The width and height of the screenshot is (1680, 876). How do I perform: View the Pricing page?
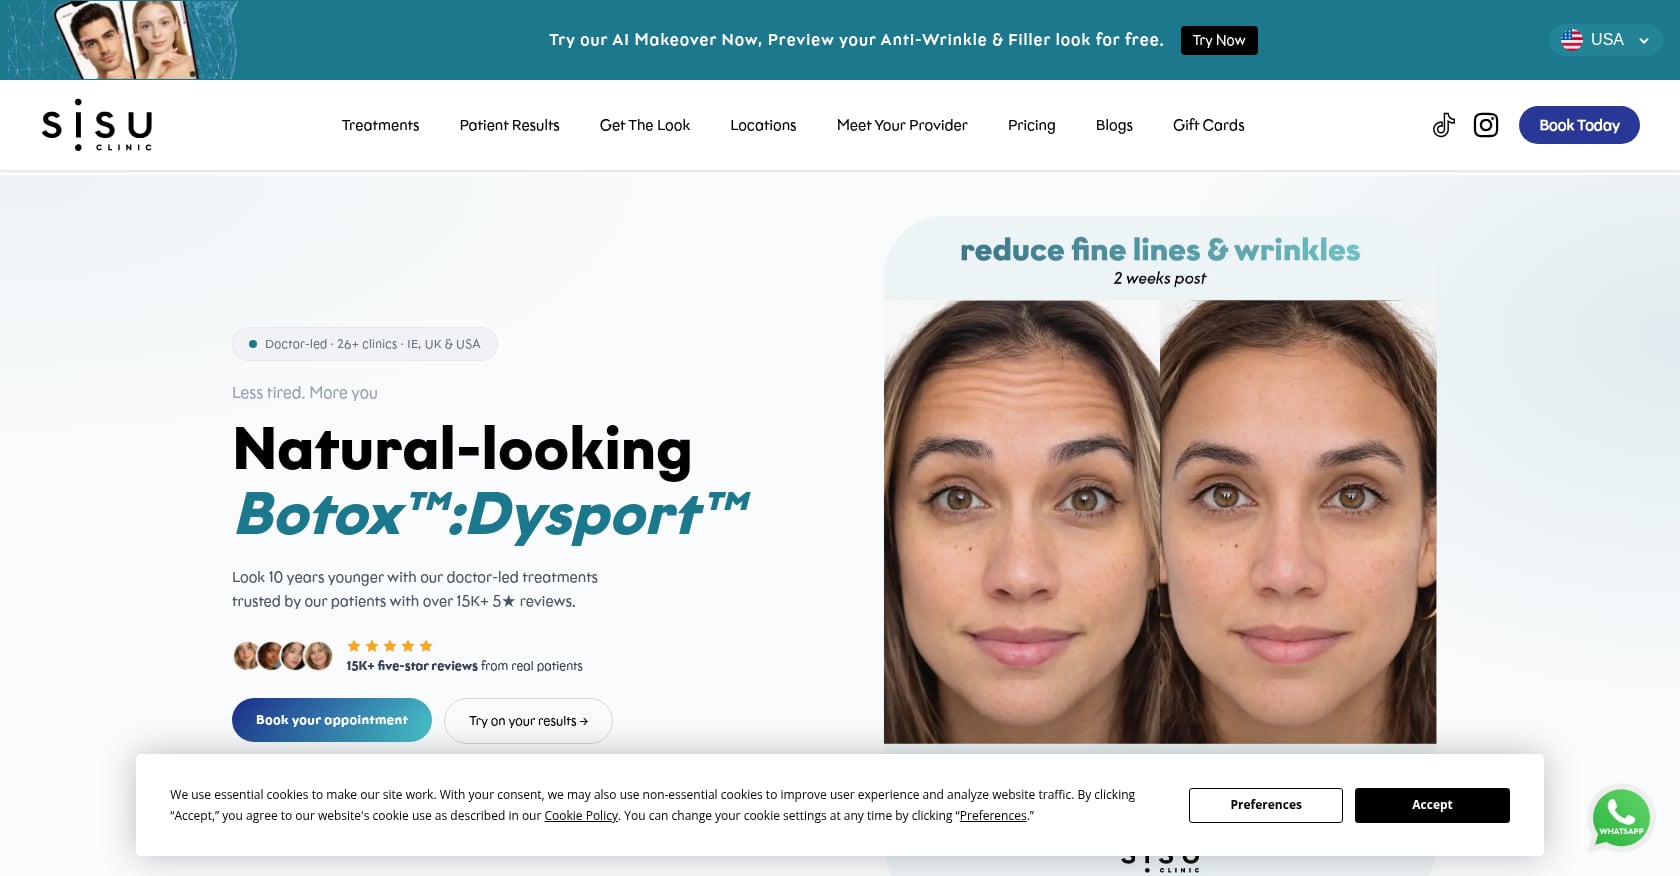click(1031, 125)
